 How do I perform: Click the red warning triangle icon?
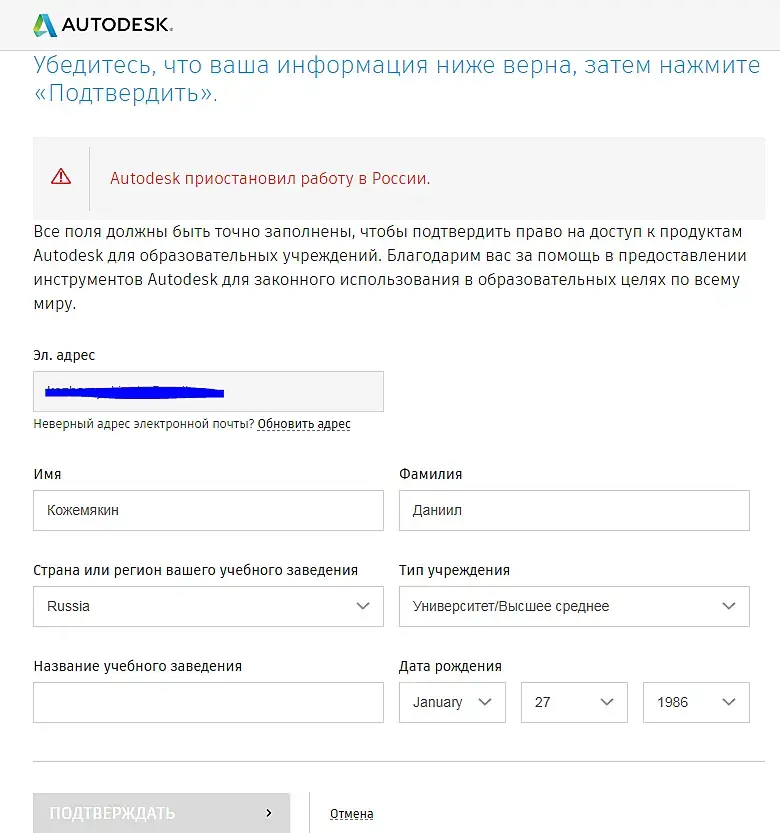61,177
